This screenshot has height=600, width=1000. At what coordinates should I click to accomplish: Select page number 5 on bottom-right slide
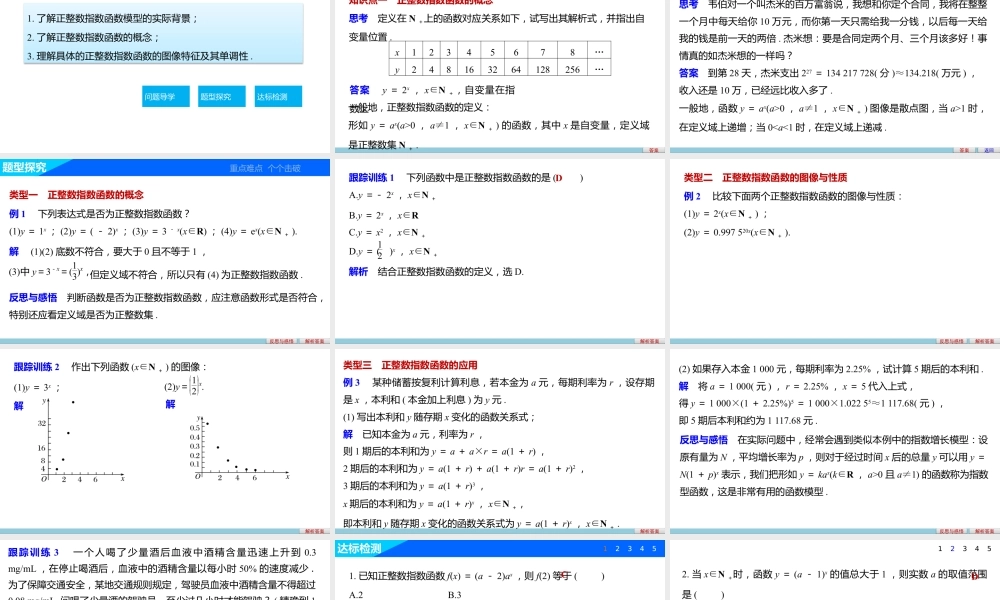986,548
